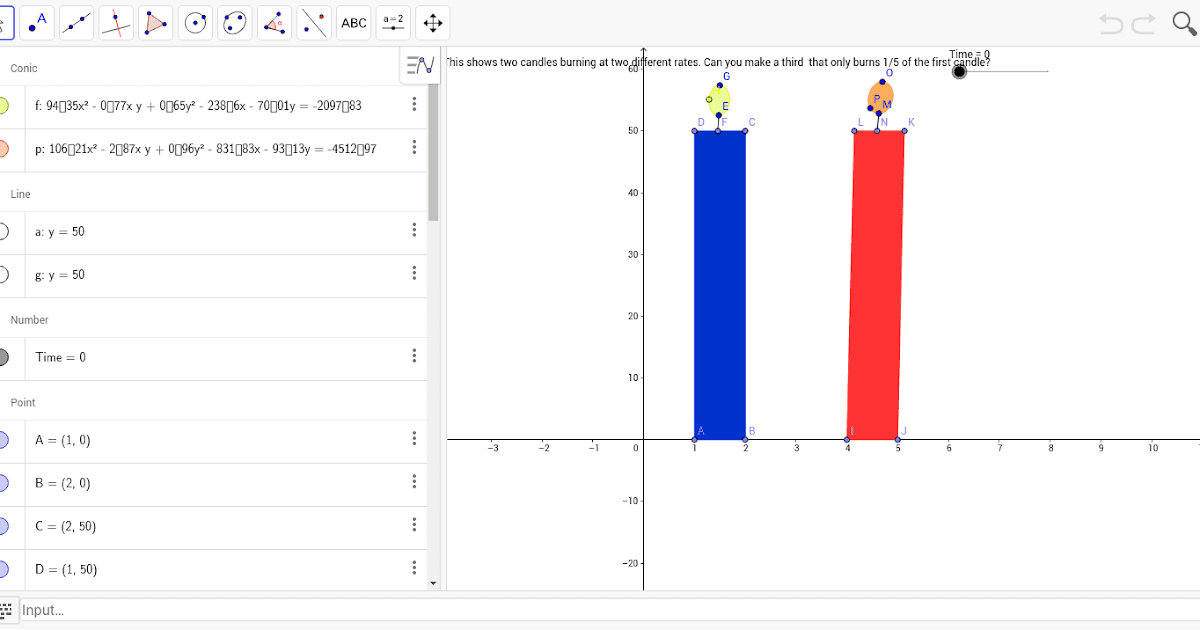
Task: Select the ABC Text tool
Action: pyautogui.click(x=354, y=22)
